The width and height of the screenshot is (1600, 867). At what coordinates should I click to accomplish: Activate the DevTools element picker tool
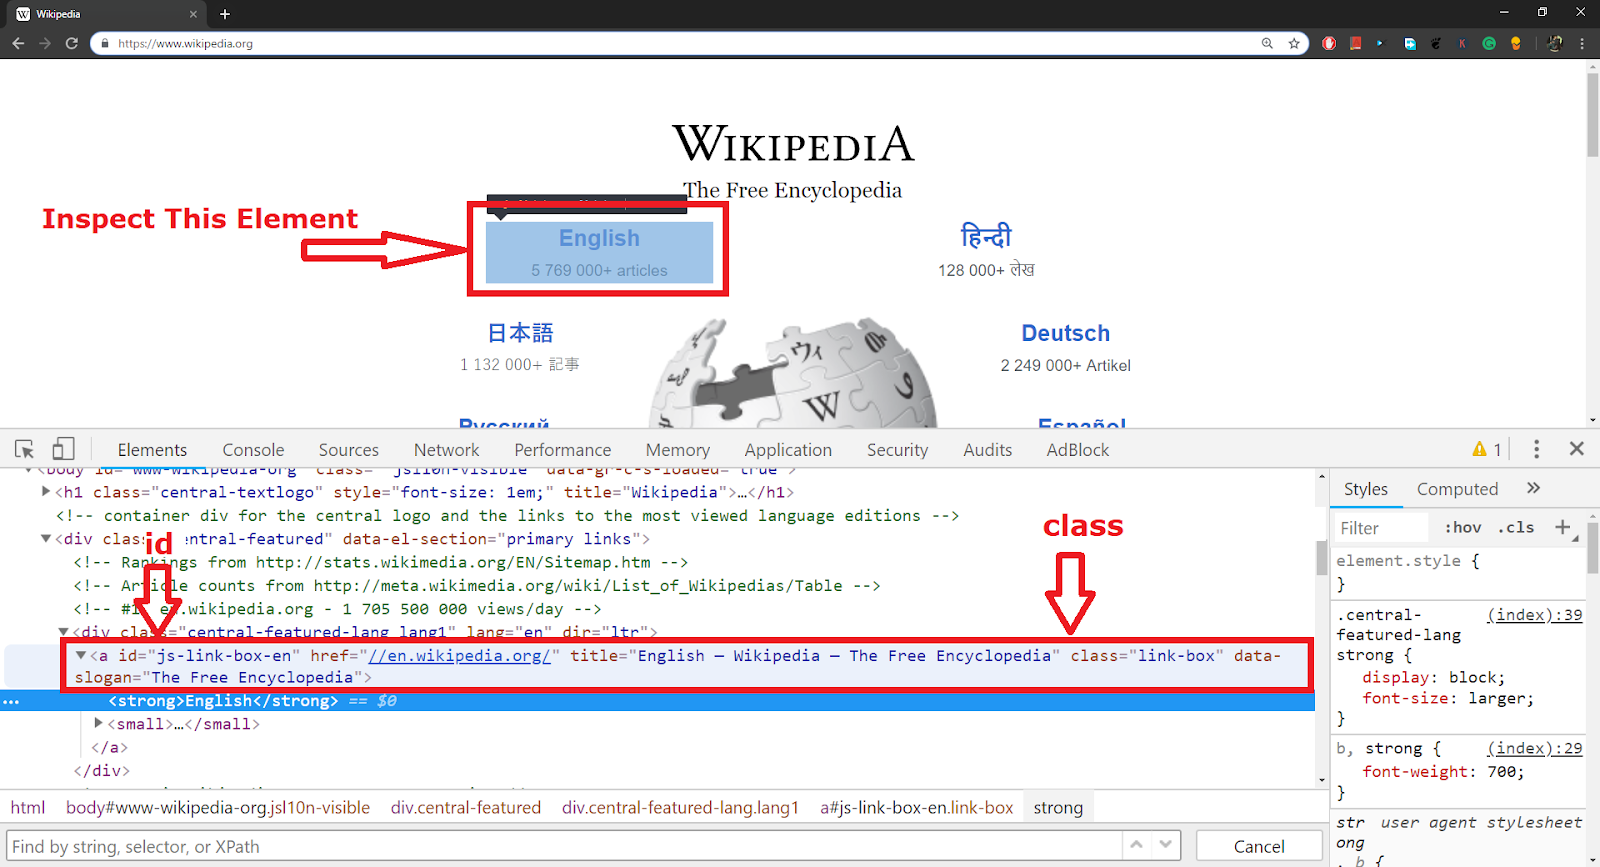point(25,449)
